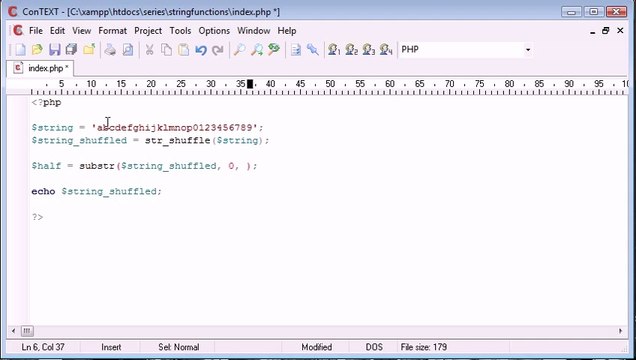Click the Replace icon

[x=274, y=50]
